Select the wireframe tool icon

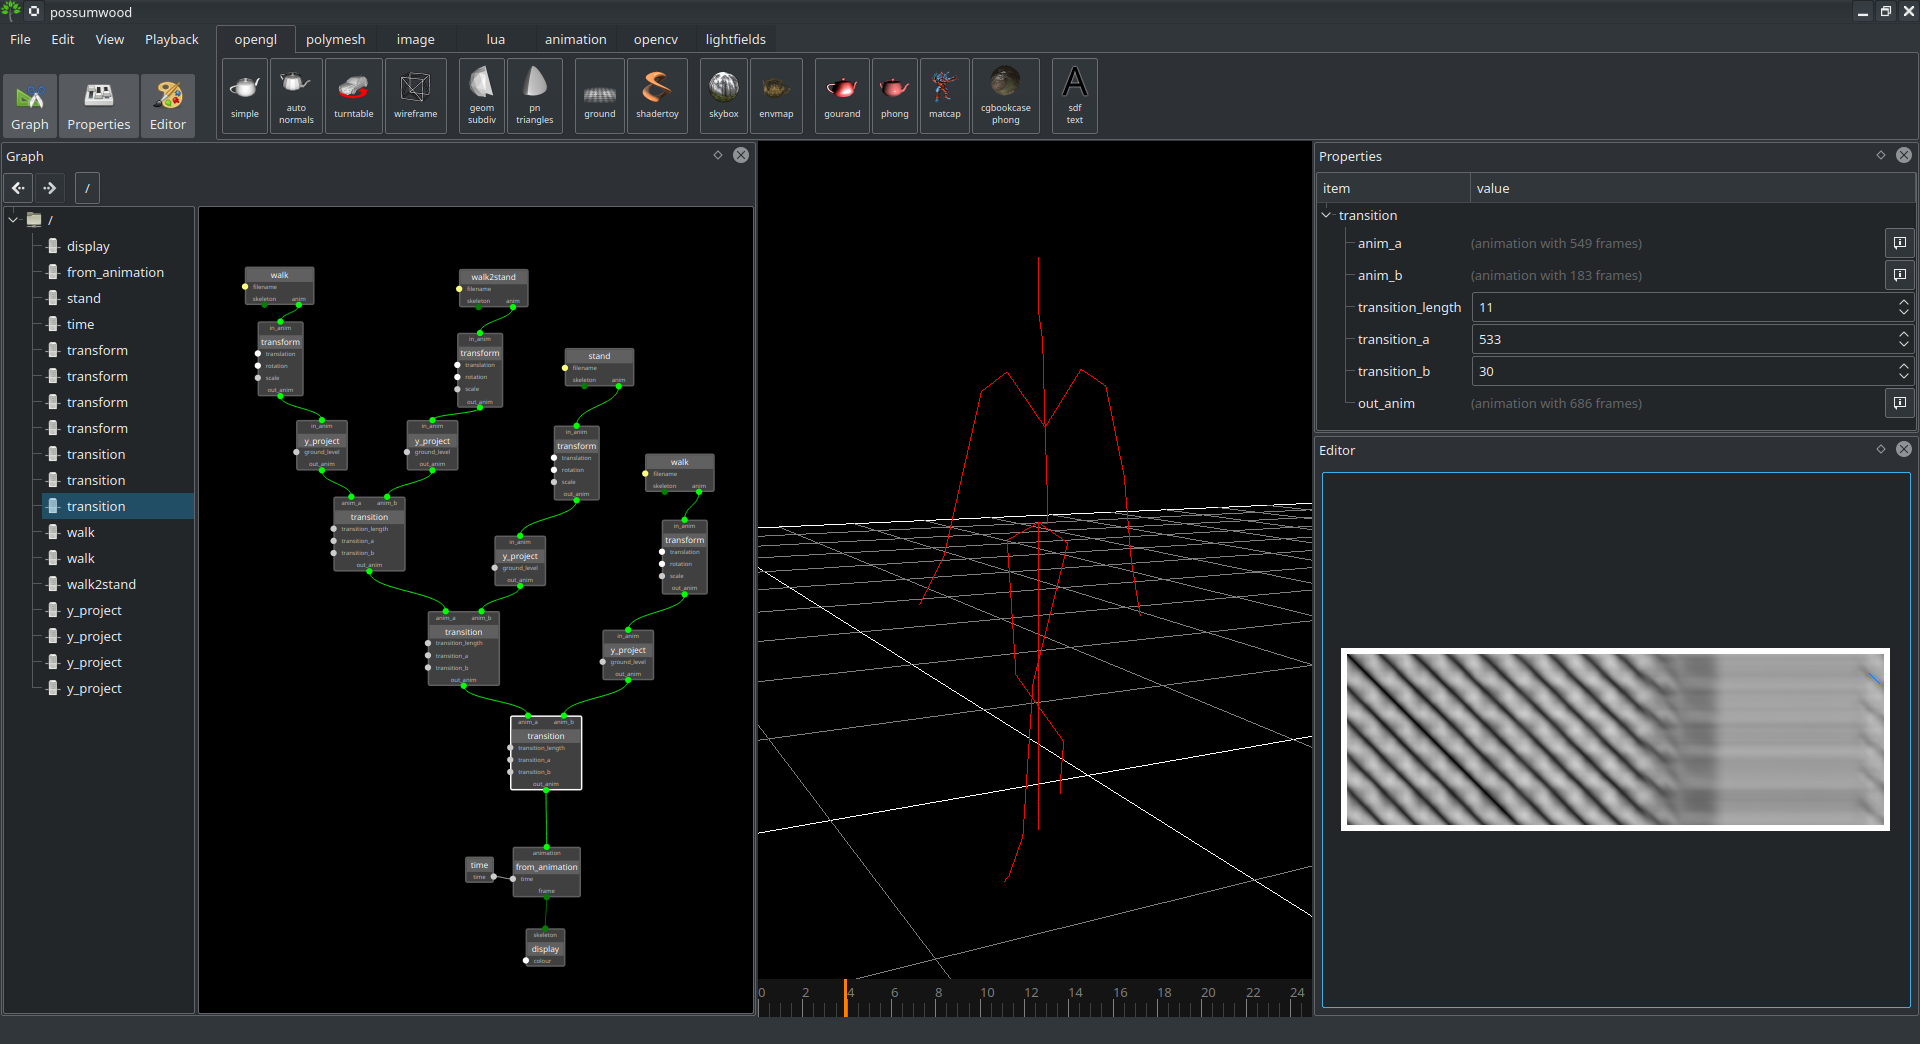415,96
